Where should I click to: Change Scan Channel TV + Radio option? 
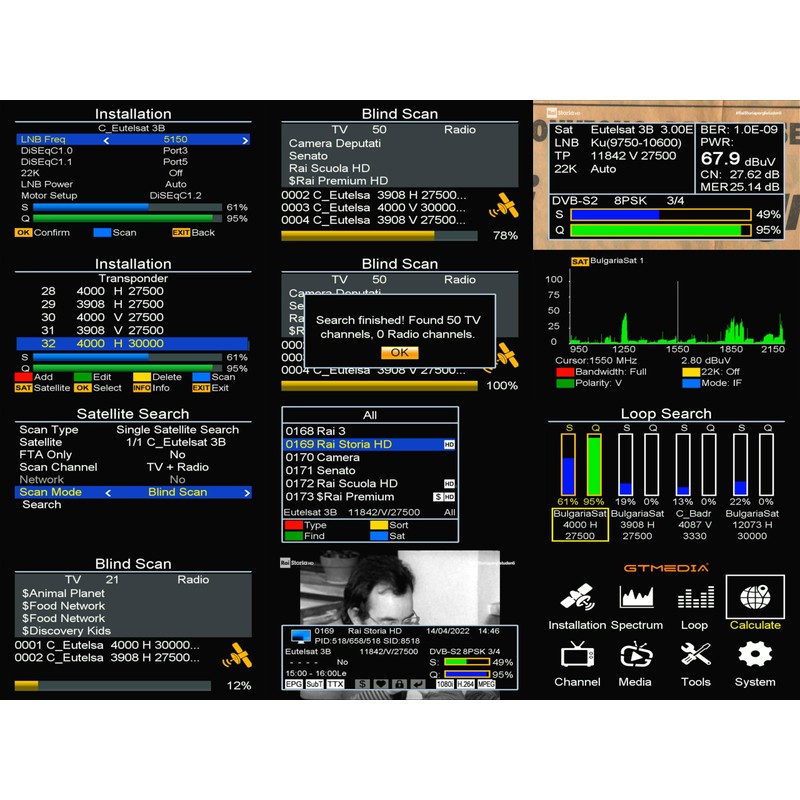(x=134, y=467)
